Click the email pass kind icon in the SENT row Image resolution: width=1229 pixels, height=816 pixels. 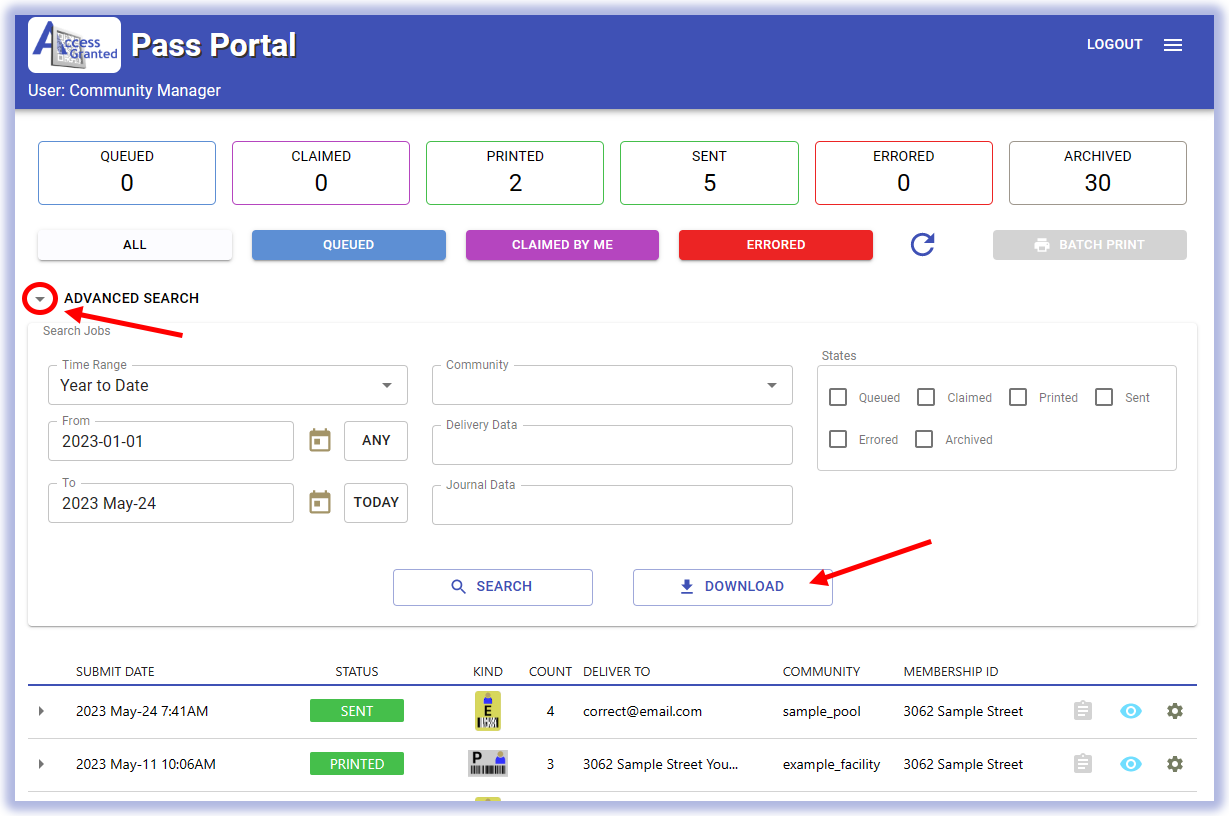point(488,711)
